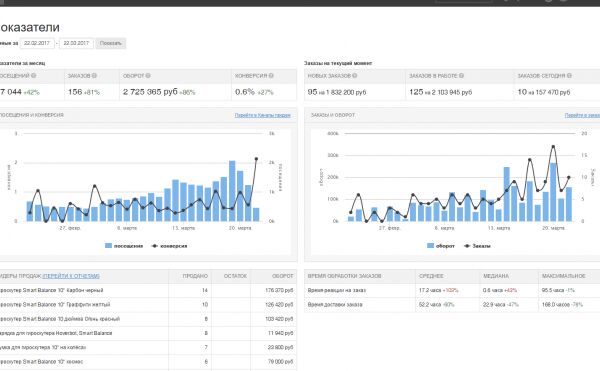Select the Hoverbot, Smart Balance charger row
The image size is (600, 371).
click(x=148, y=333)
